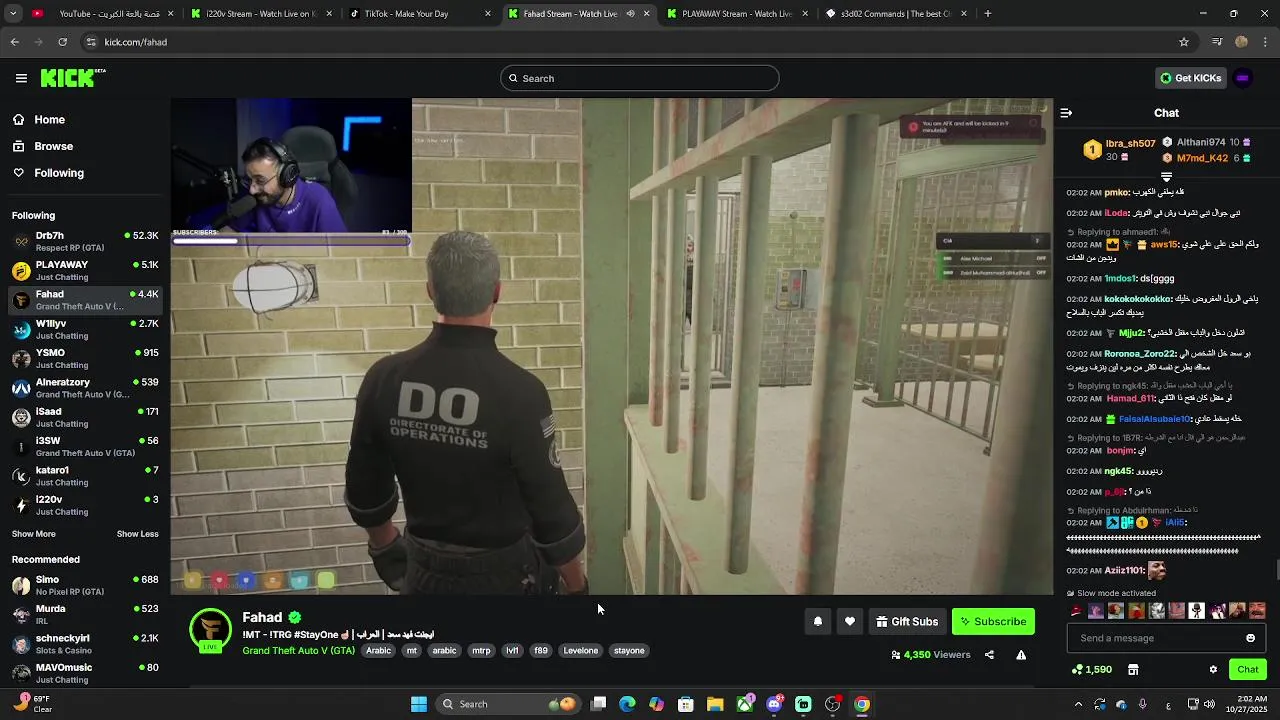Open Chrome three-dot menu
Viewport: 1280px width, 720px height.
click(x=1266, y=42)
